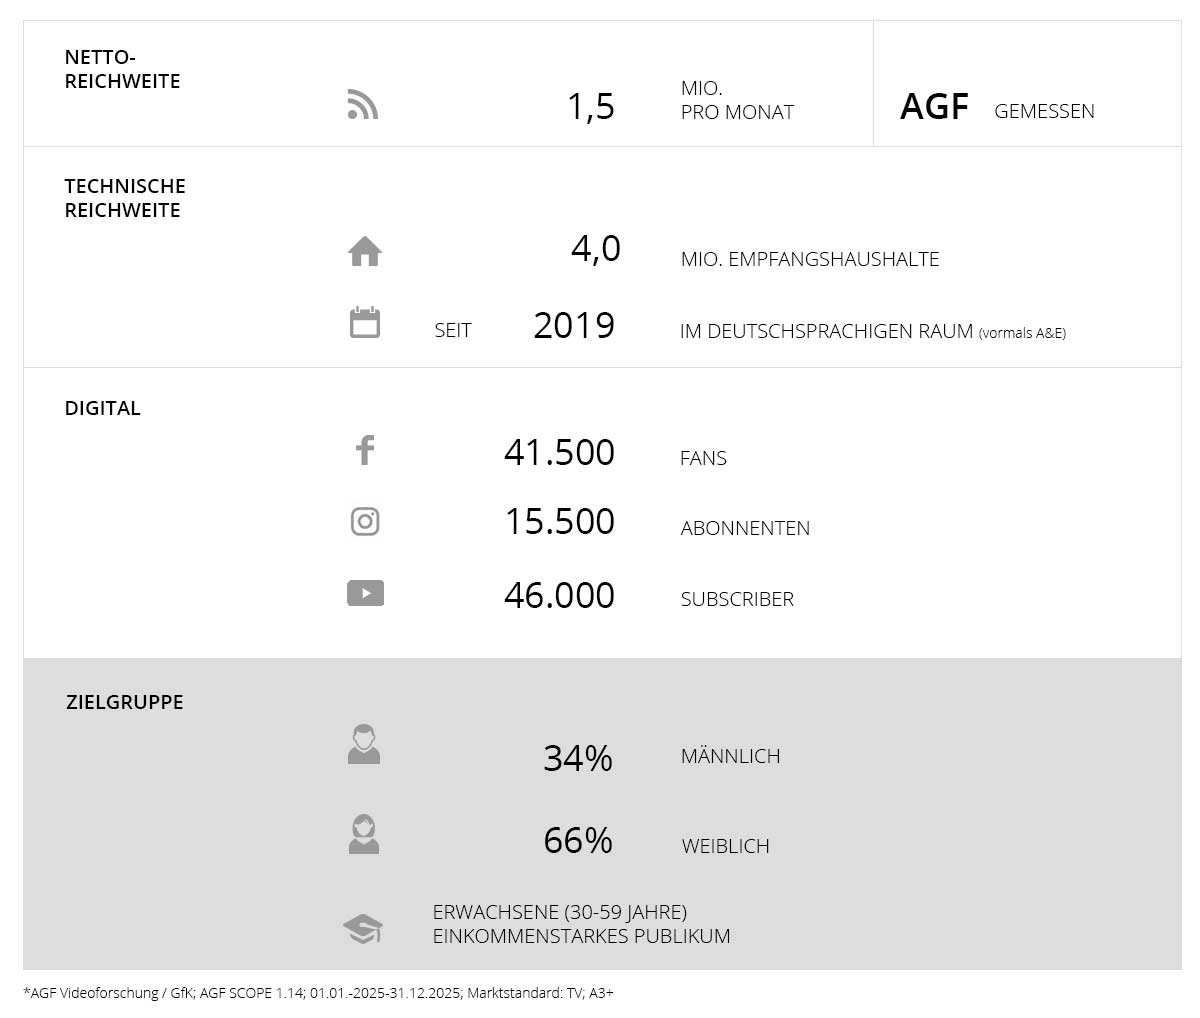Click the ZIELGRUPPE section heading

pos(125,702)
